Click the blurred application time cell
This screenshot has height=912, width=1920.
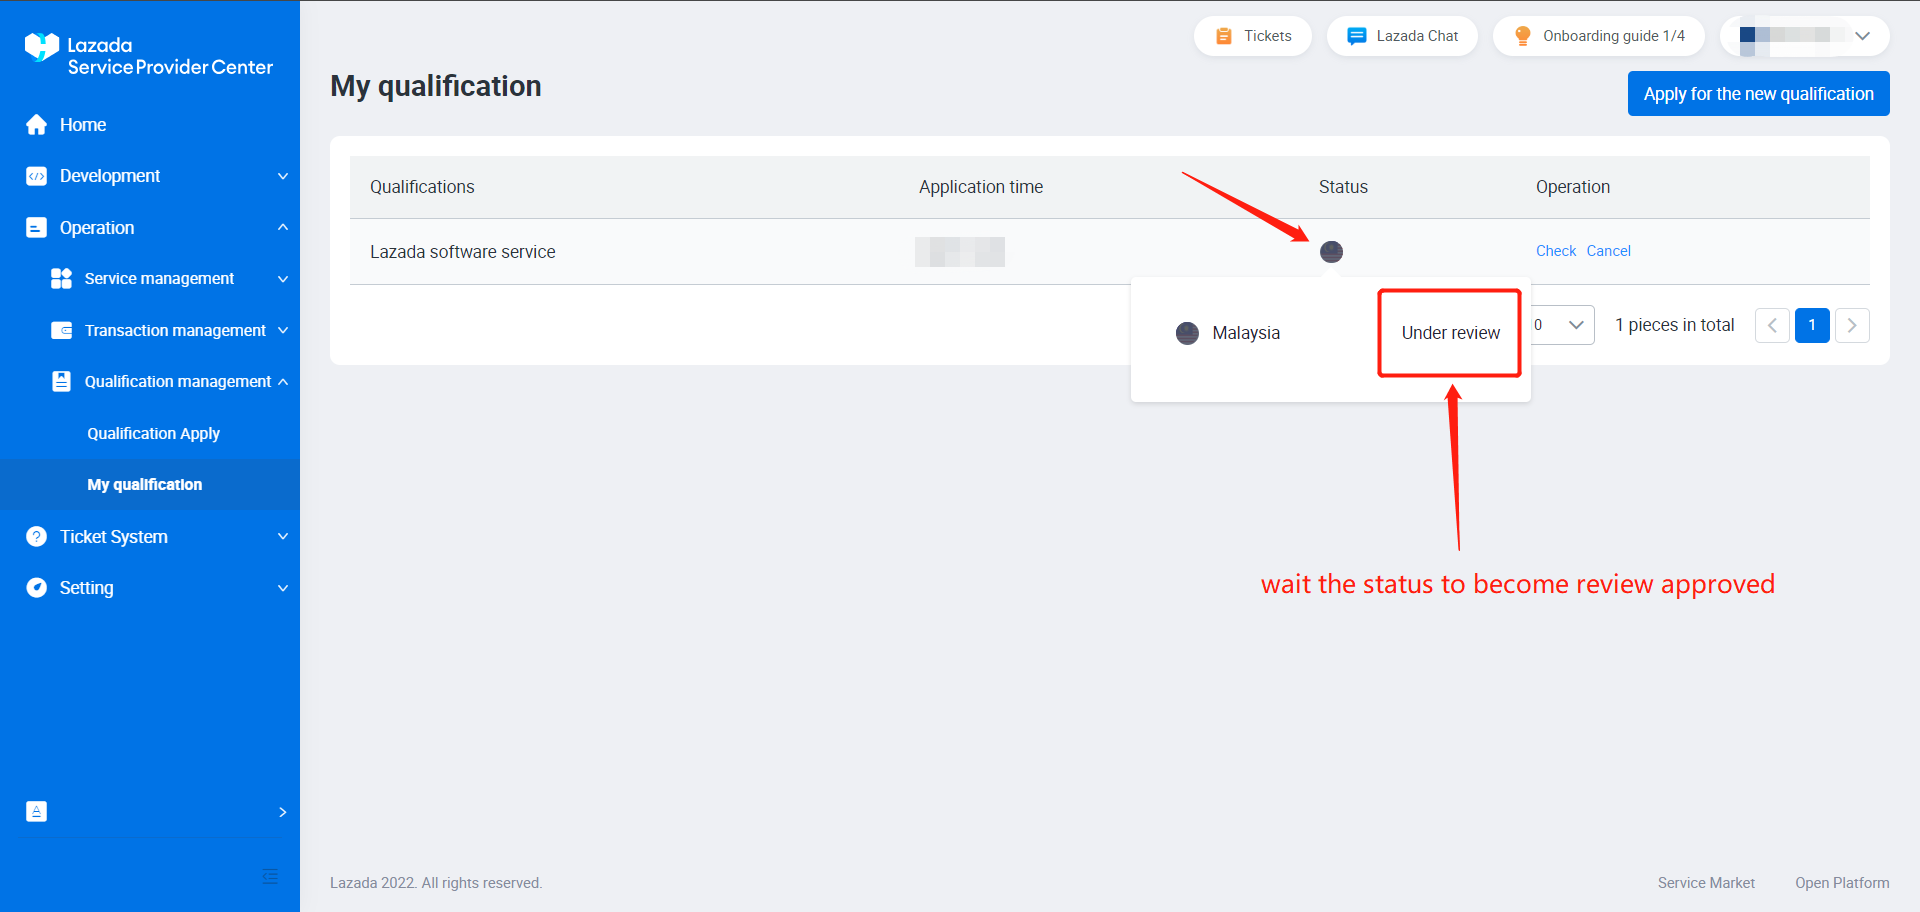[960, 252]
